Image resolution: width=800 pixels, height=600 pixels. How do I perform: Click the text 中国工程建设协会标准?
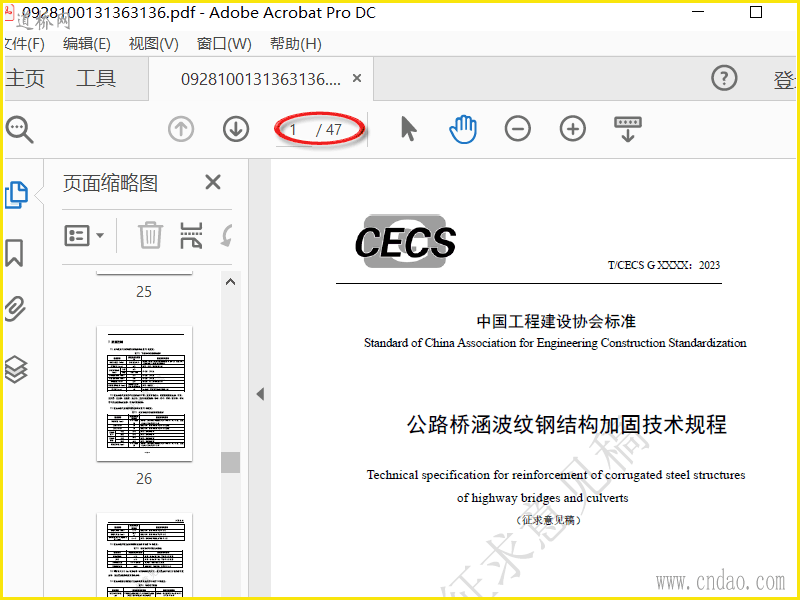coord(556,321)
